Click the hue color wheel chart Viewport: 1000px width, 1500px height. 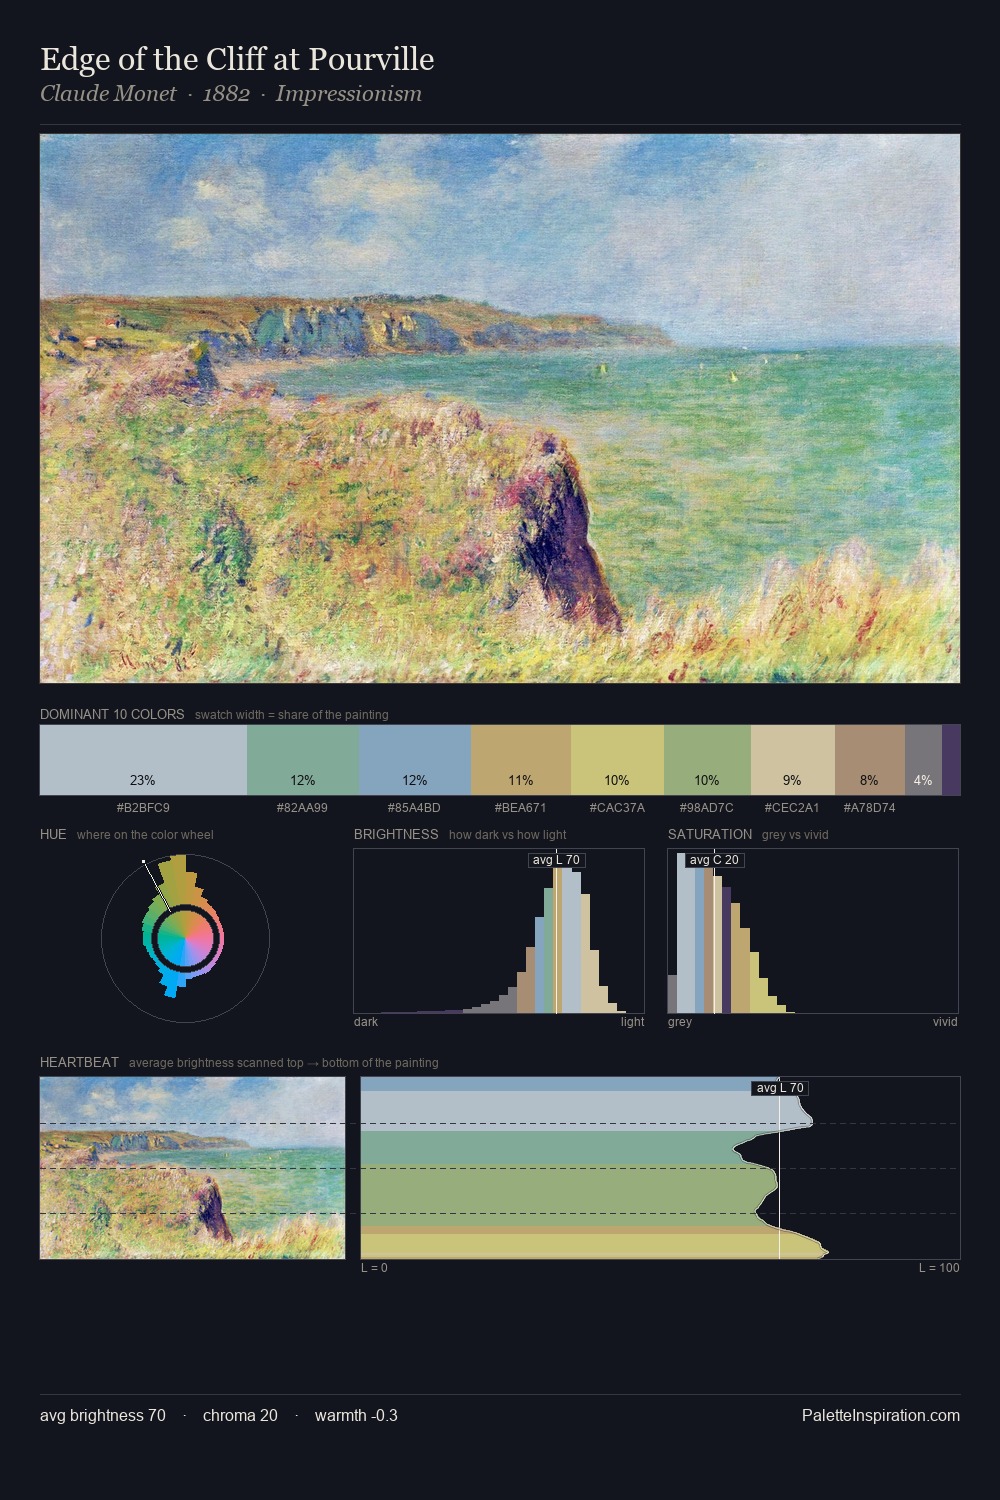point(185,938)
